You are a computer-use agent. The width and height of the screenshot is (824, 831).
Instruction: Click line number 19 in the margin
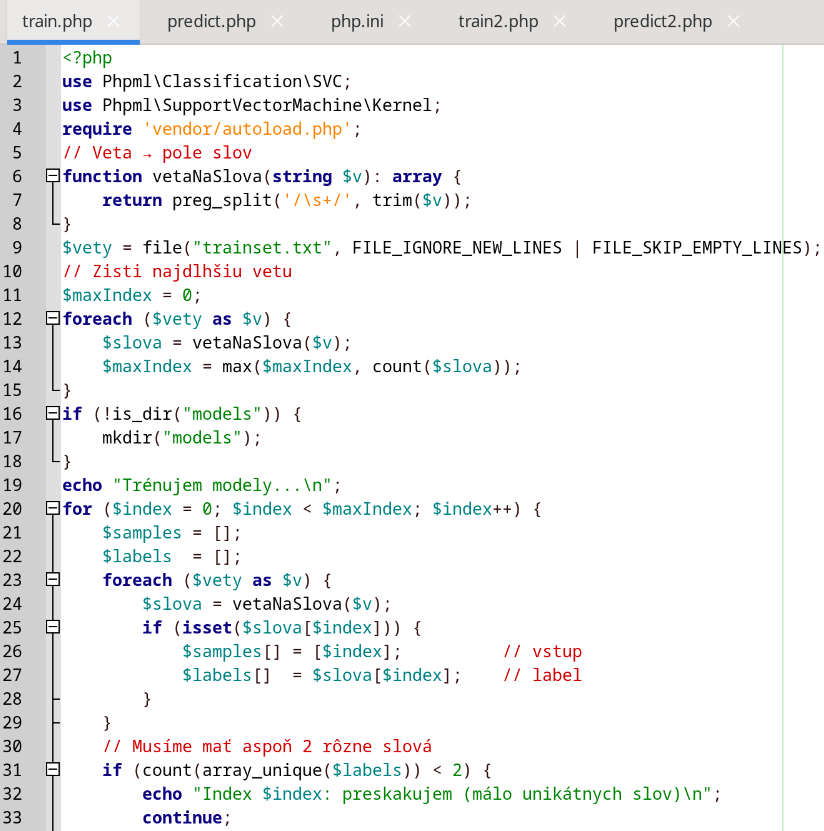(x=16, y=485)
